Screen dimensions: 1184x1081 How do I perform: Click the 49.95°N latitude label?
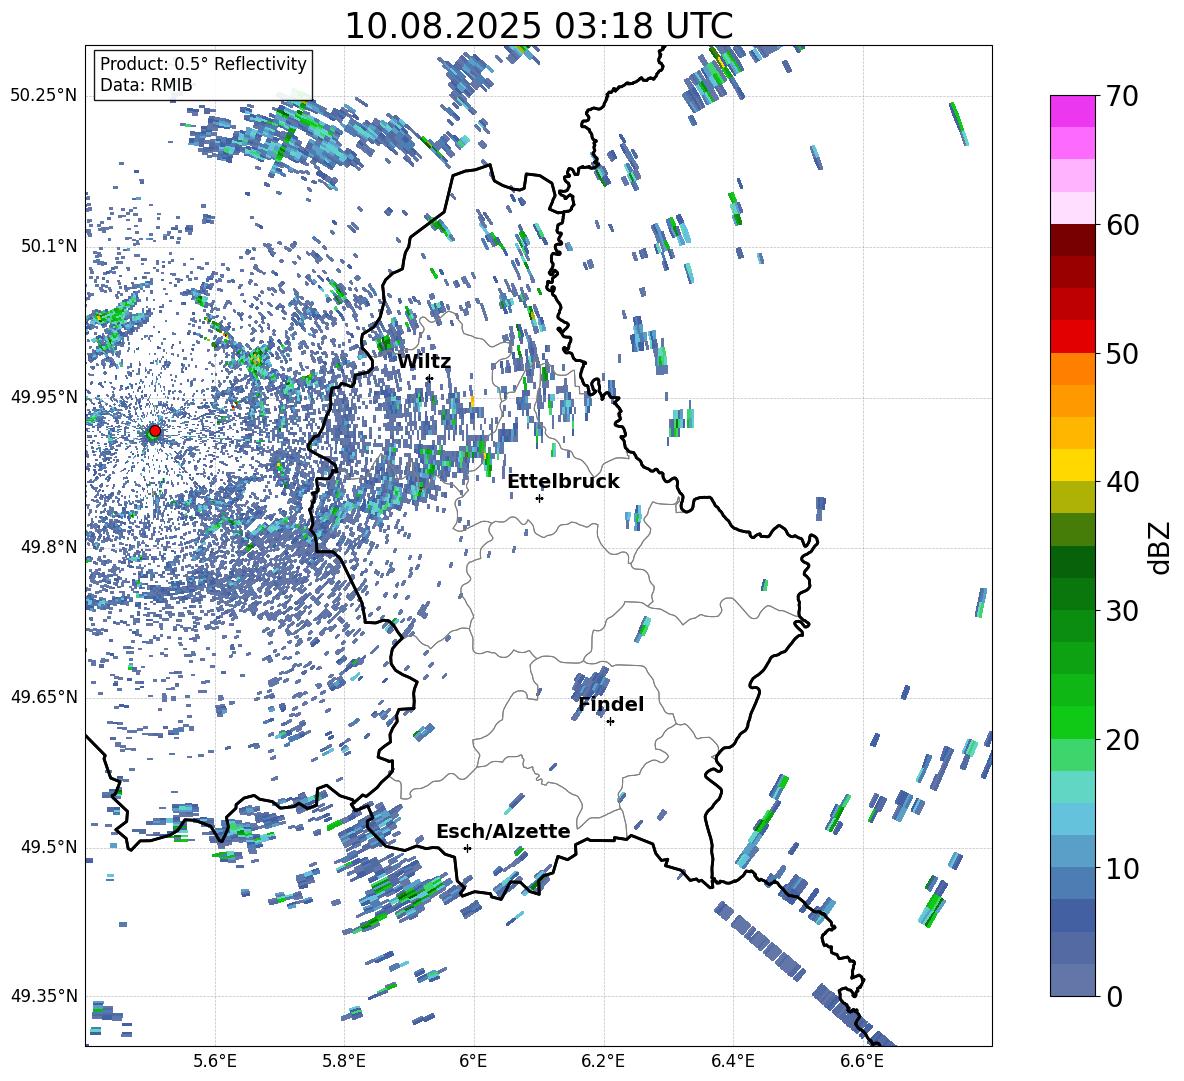coord(44,397)
